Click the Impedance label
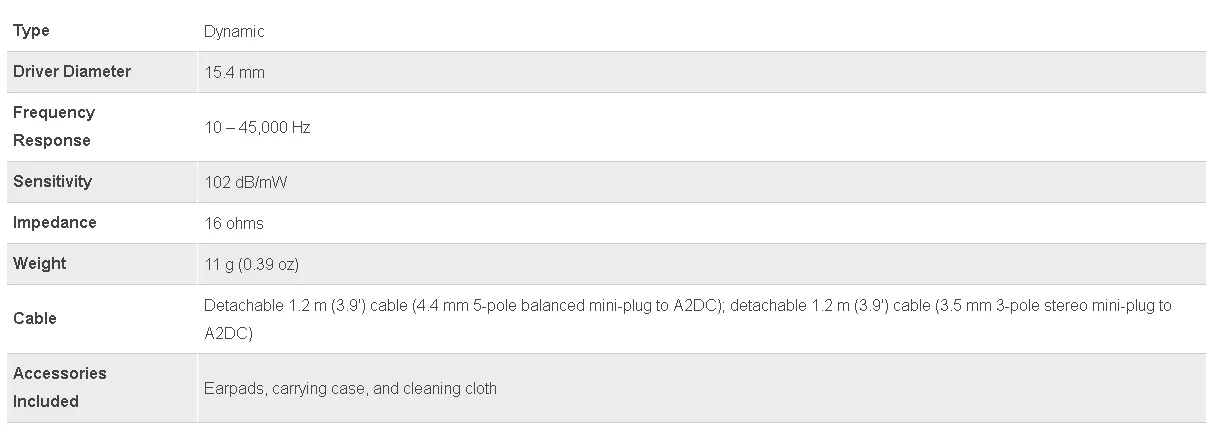Screen dimensions: 1213x440 pos(55,223)
